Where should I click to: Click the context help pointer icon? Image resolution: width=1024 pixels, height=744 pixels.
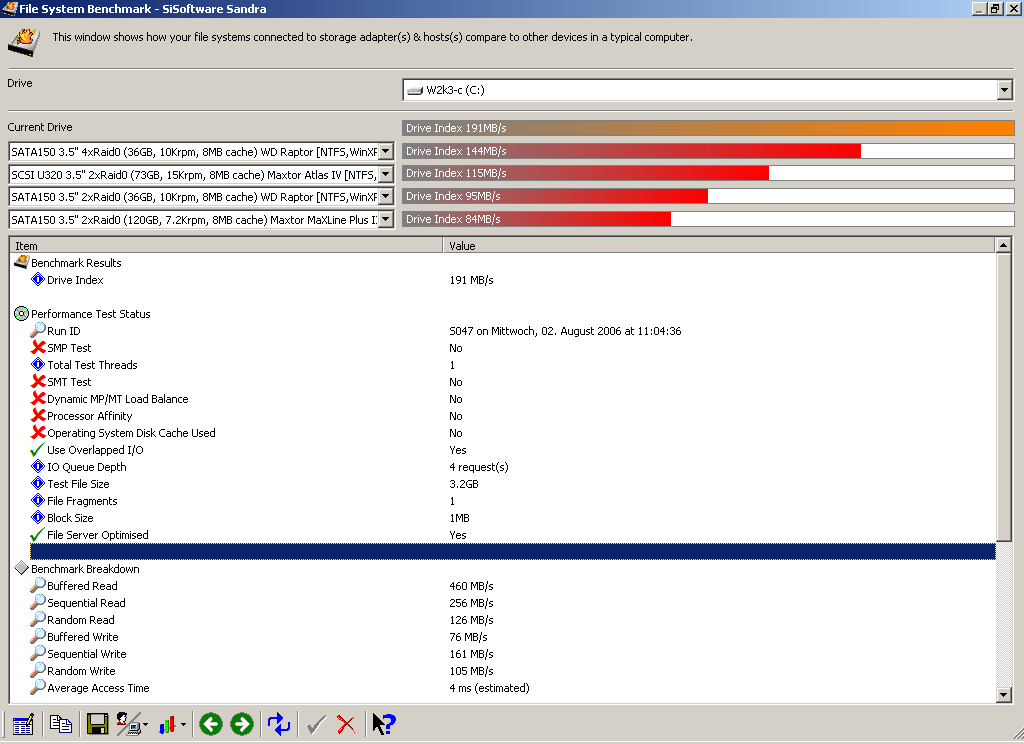(384, 724)
